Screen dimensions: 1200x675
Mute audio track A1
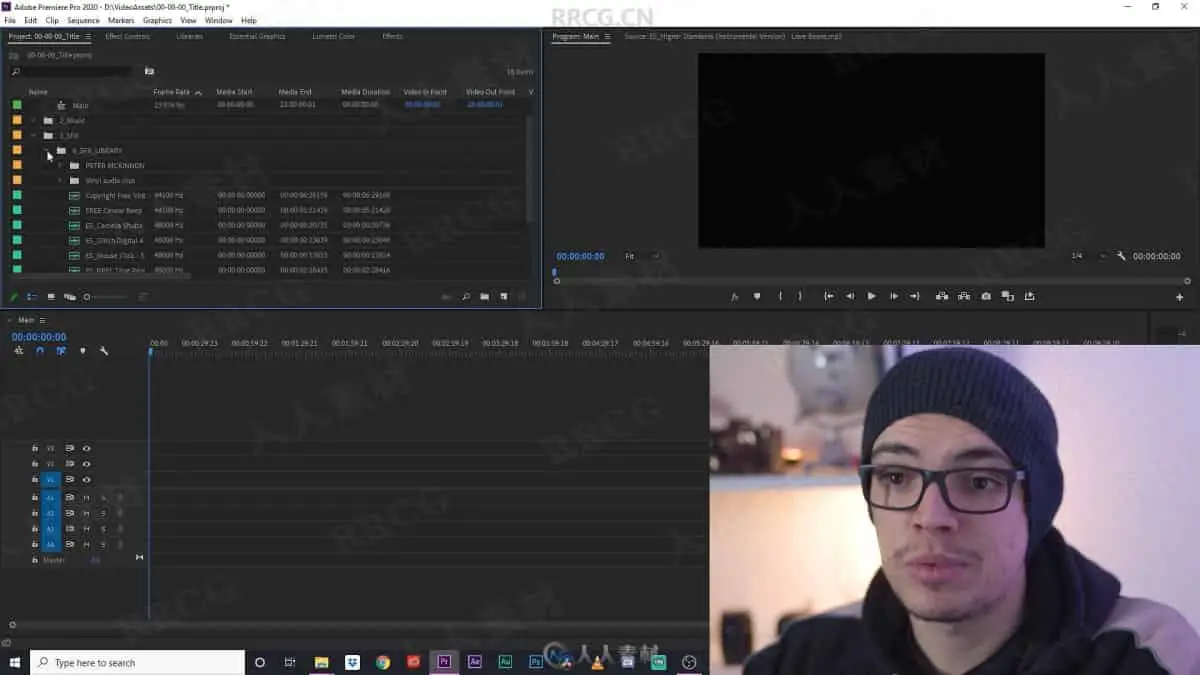(x=87, y=497)
